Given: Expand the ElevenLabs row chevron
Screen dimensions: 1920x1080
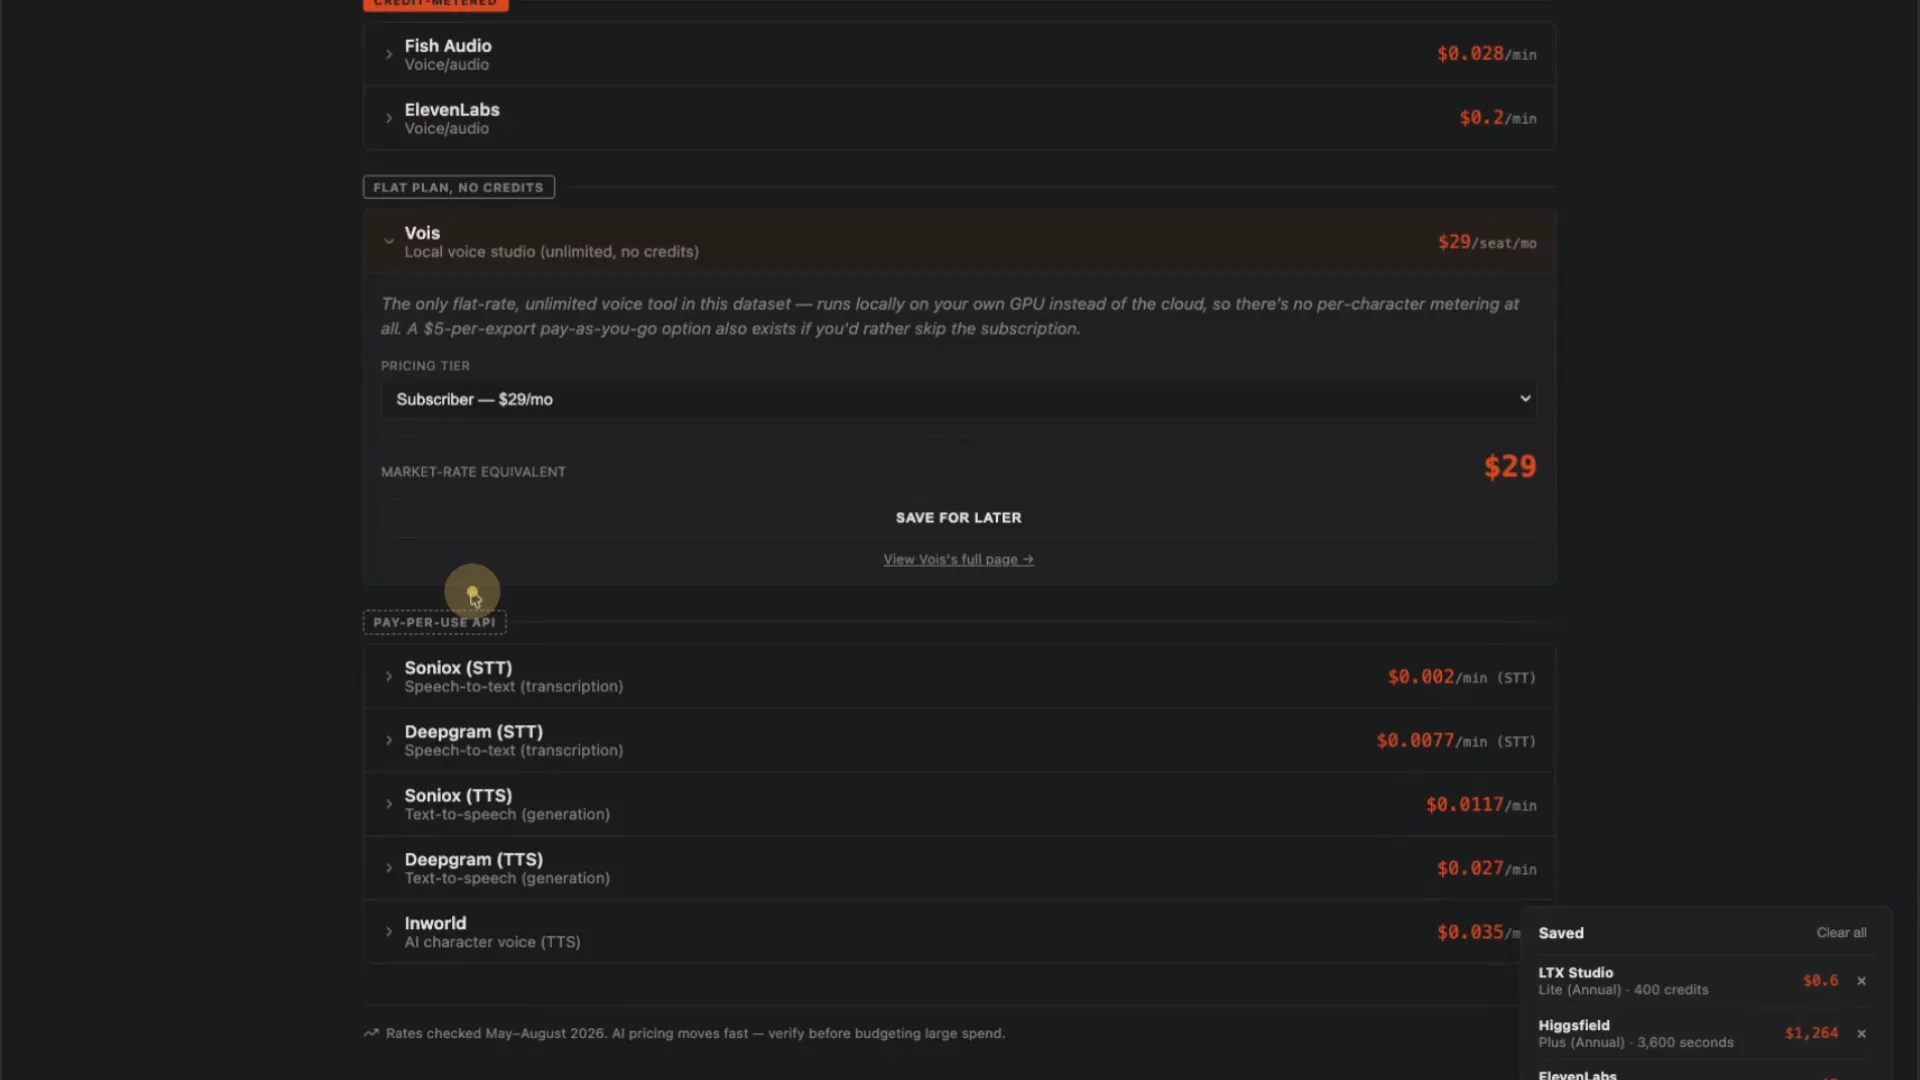Looking at the screenshot, I should click(389, 118).
